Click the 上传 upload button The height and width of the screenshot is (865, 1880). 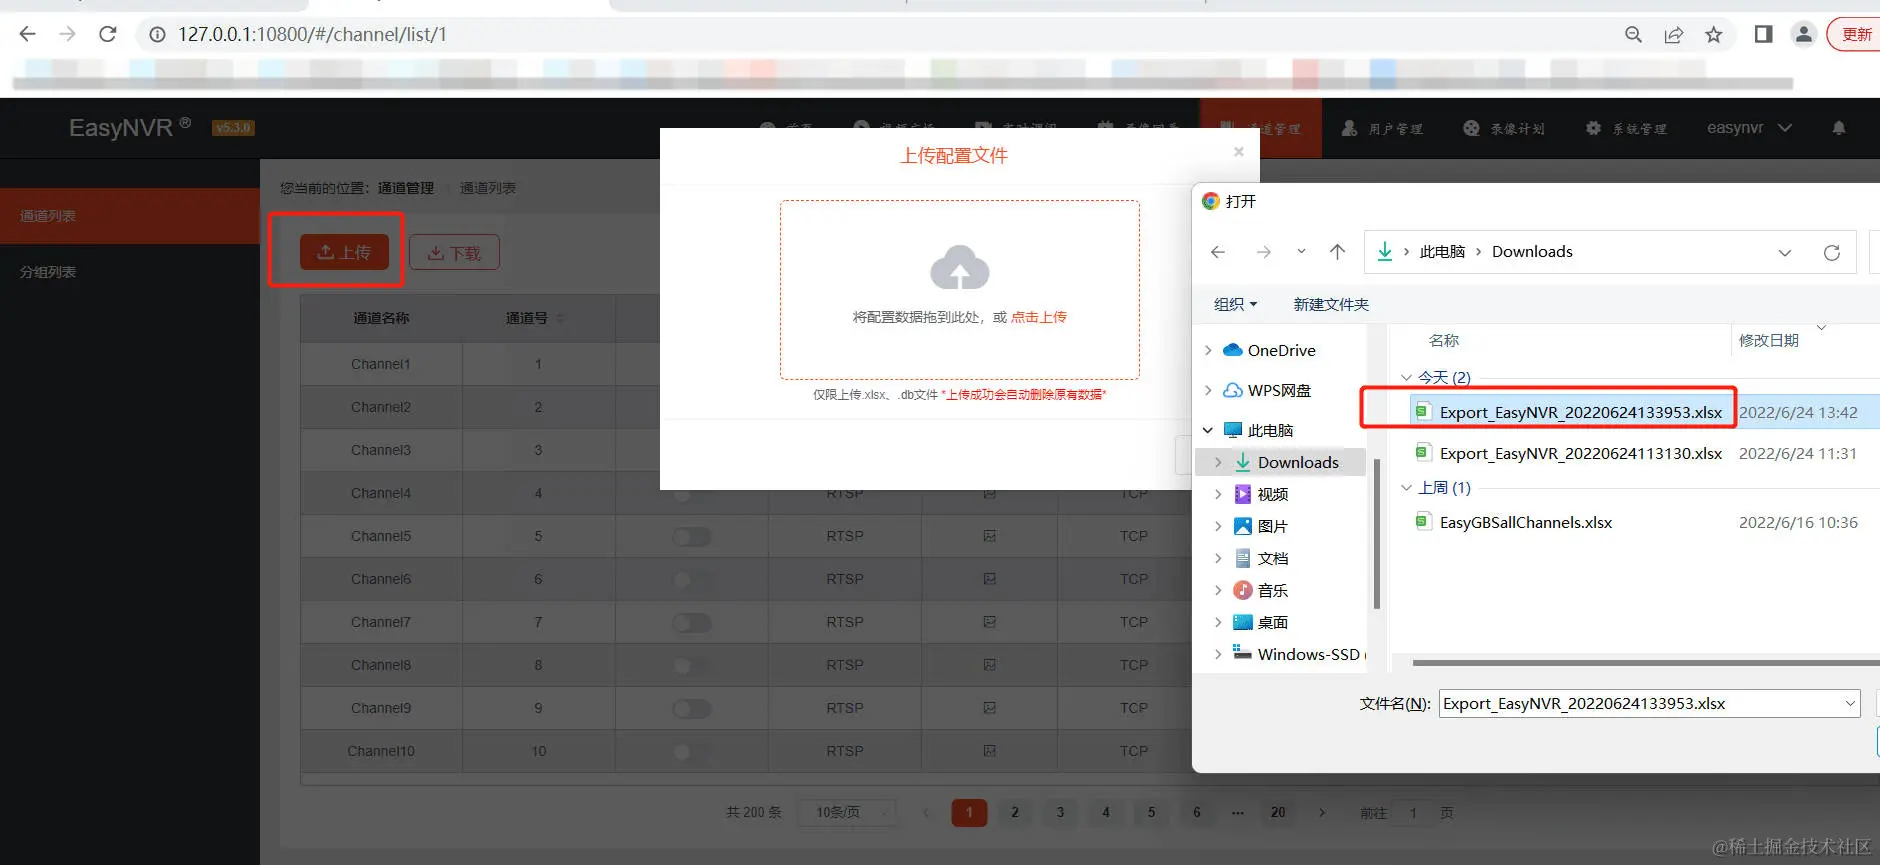click(344, 252)
